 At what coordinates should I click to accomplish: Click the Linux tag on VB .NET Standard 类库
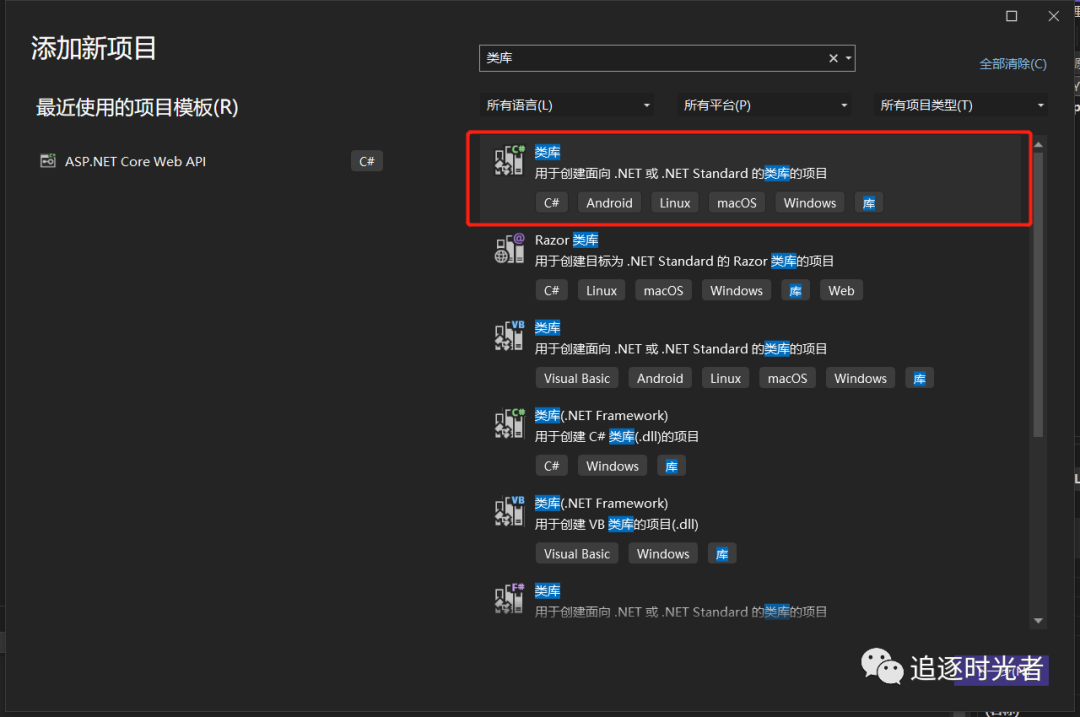point(725,378)
